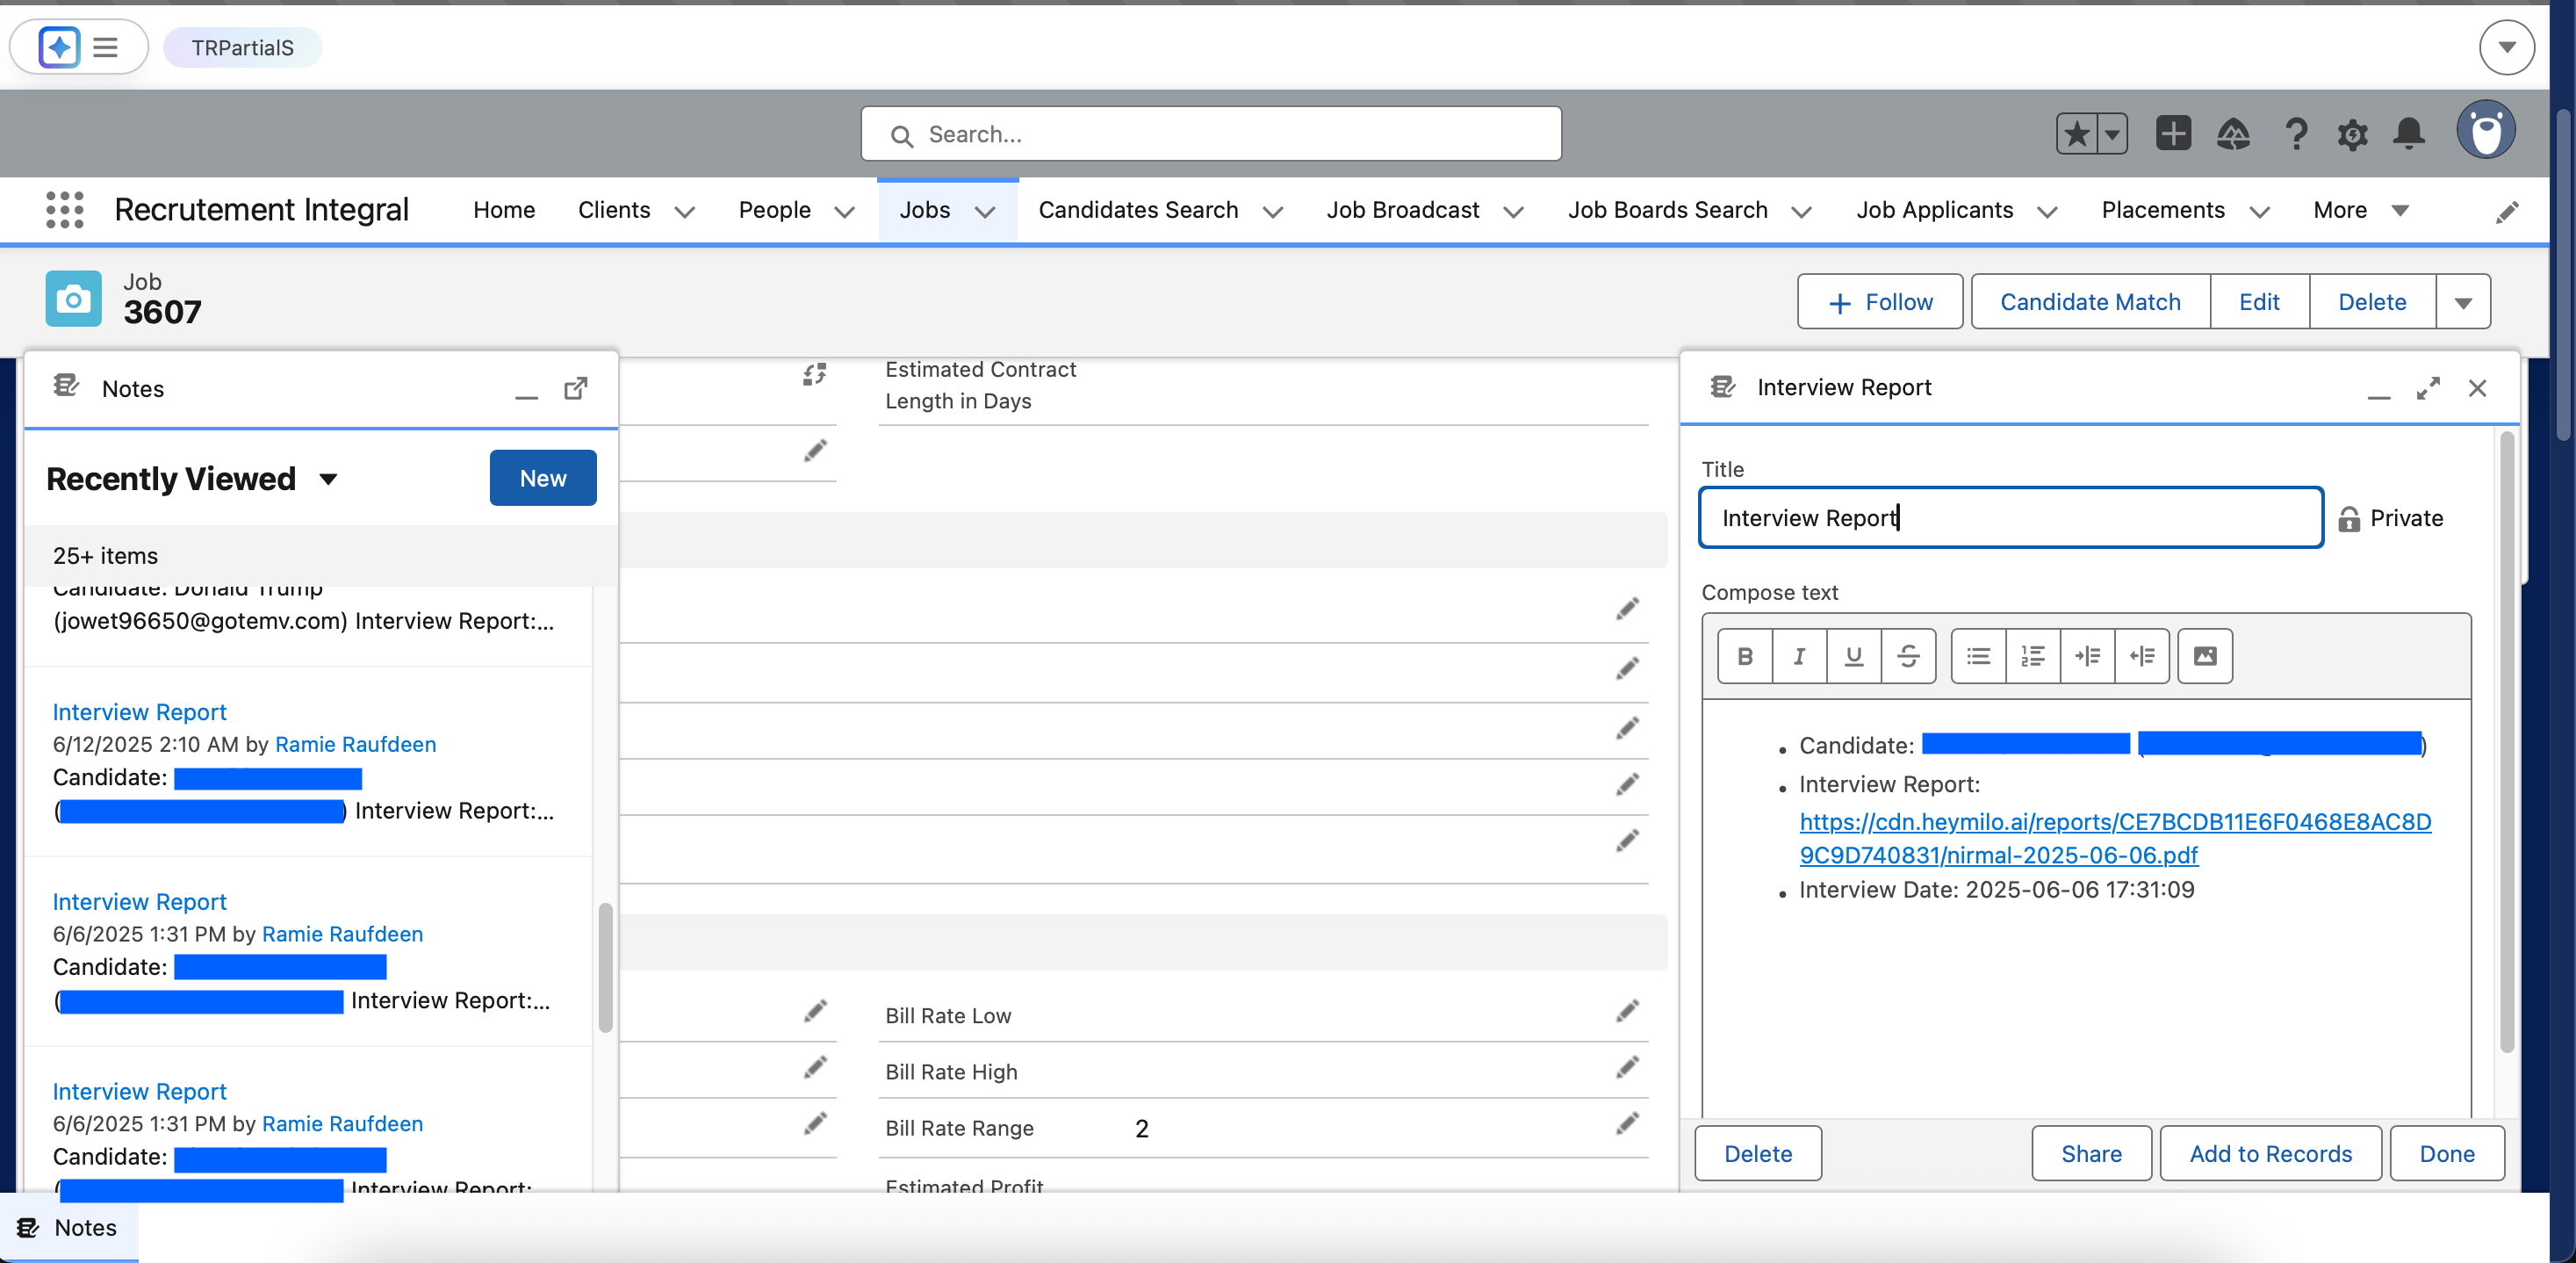
Task: Open the Interview Report dated 6/12/2025 2:10 AM
Action: (x=139, y=712)
